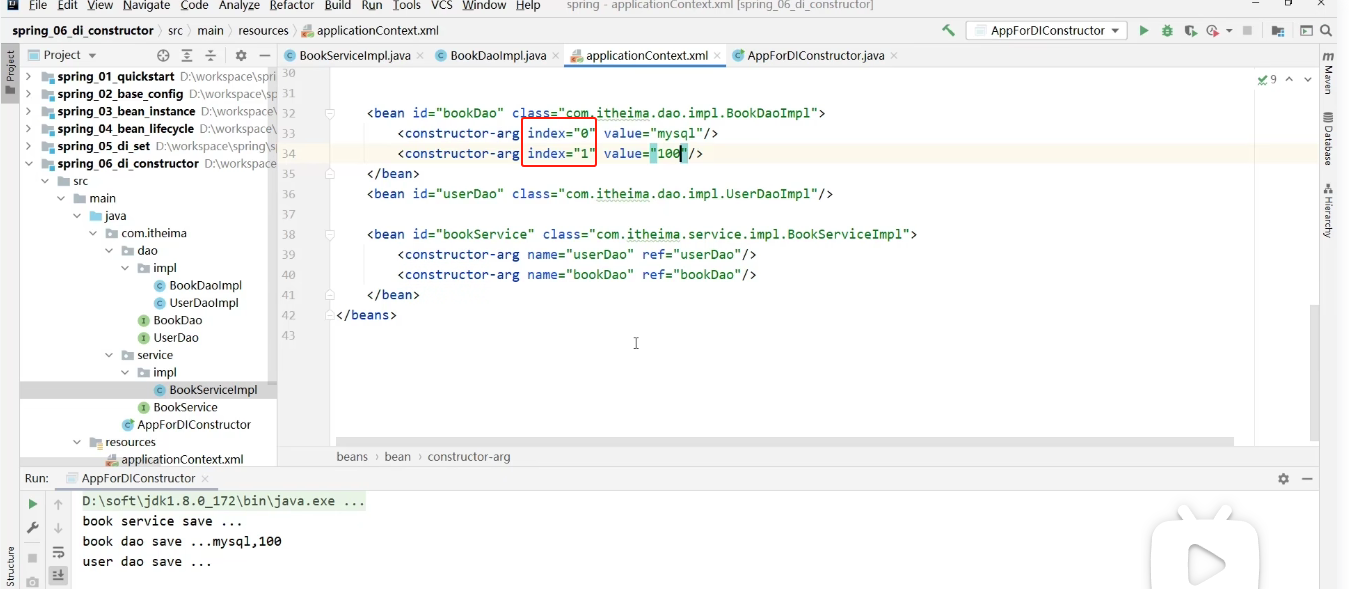
Task: Open the inspections widget showing 9
Action: (x=1267, y=79)
